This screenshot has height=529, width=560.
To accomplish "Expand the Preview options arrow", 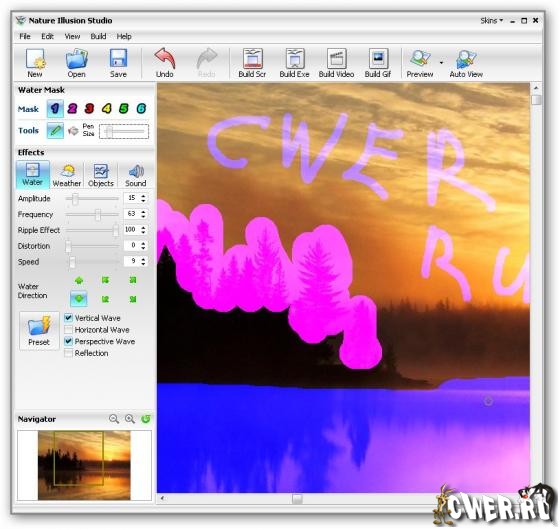I will [441, 63].
